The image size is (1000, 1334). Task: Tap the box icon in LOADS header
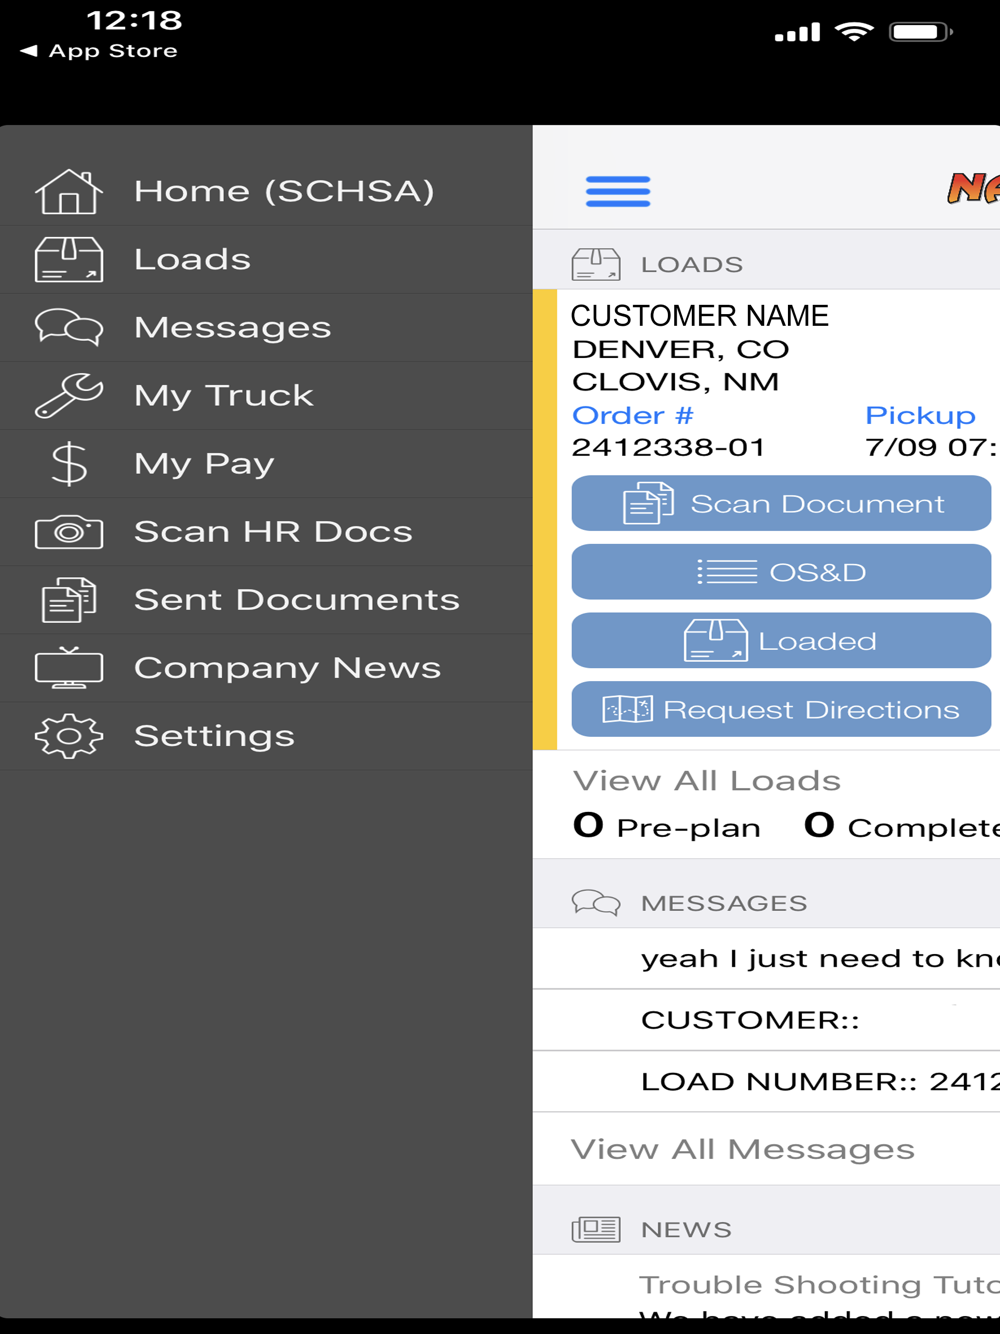coord(596,264)
